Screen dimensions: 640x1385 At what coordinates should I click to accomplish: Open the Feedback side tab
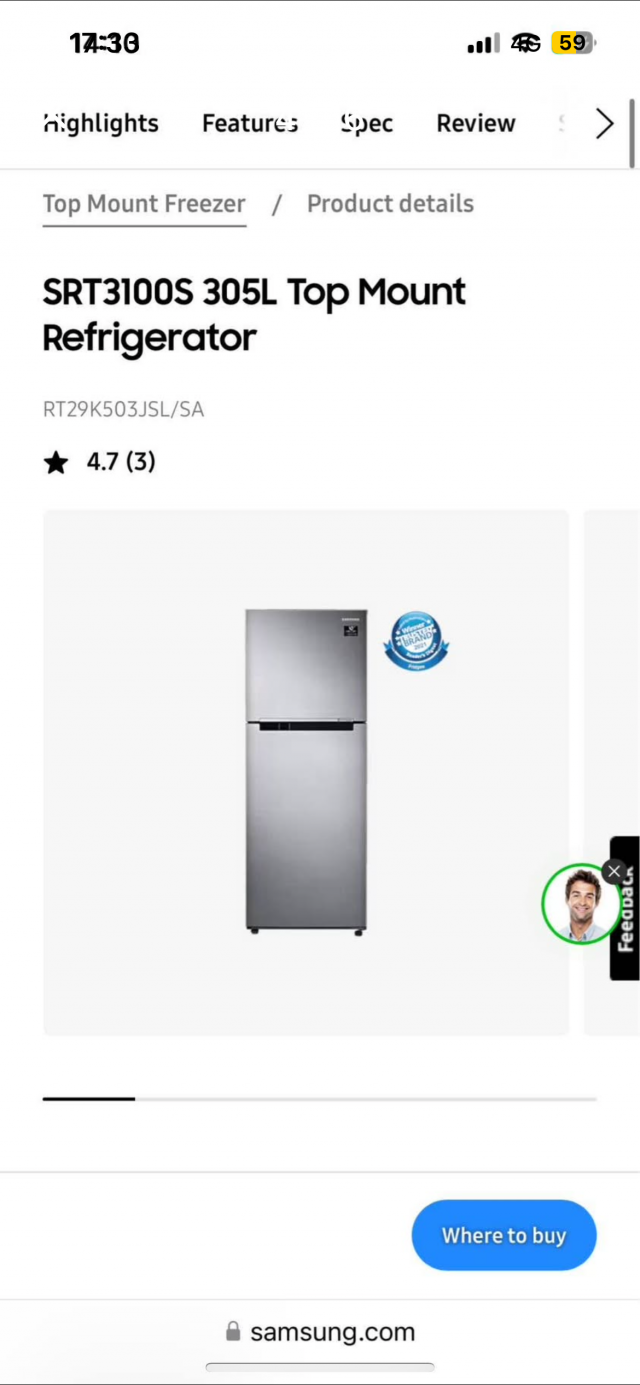[x=625, y=908]
